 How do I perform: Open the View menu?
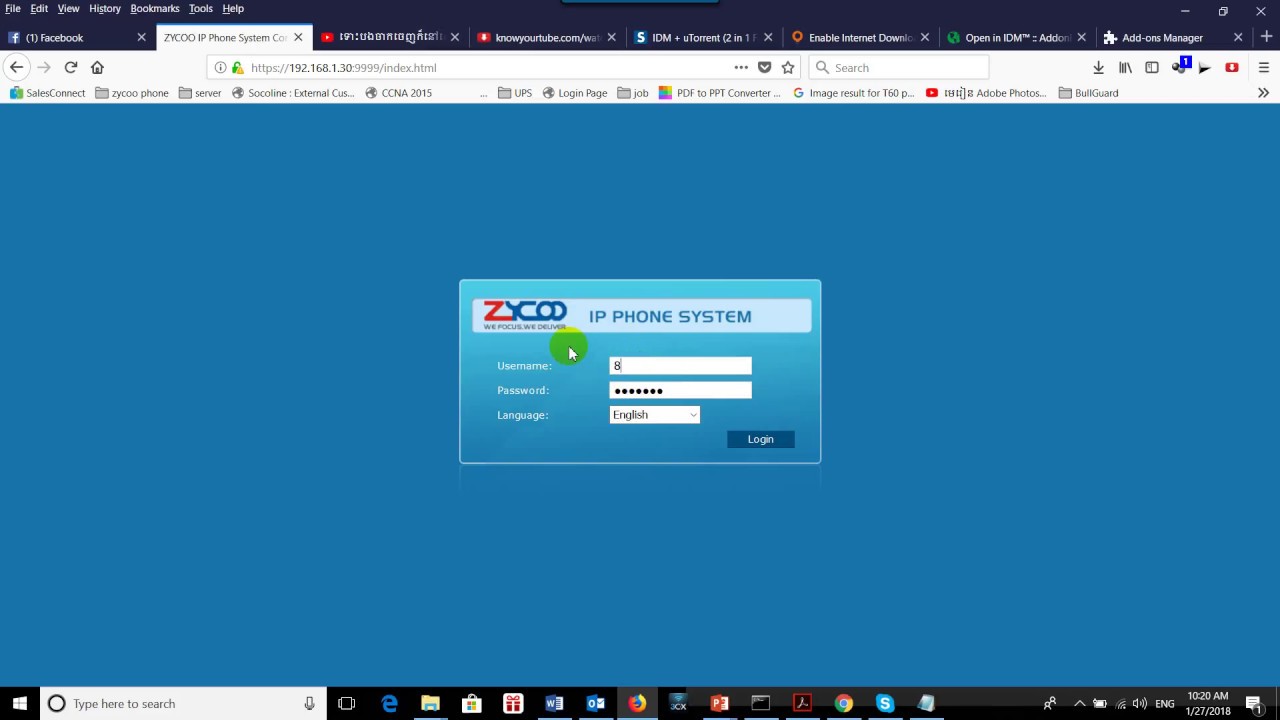pos(68,8)
